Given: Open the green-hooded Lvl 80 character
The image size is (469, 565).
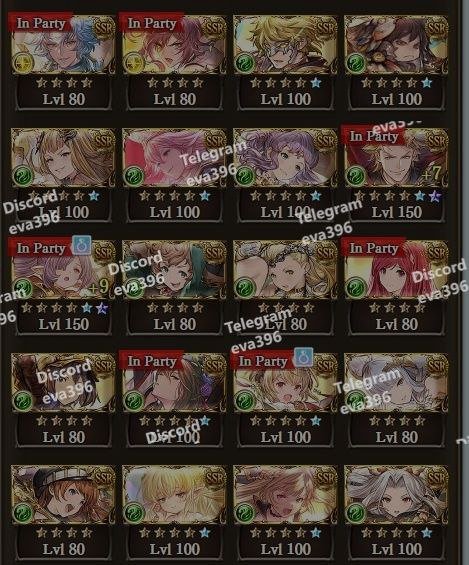Looking at the screenshot, I should click(174, 270).
